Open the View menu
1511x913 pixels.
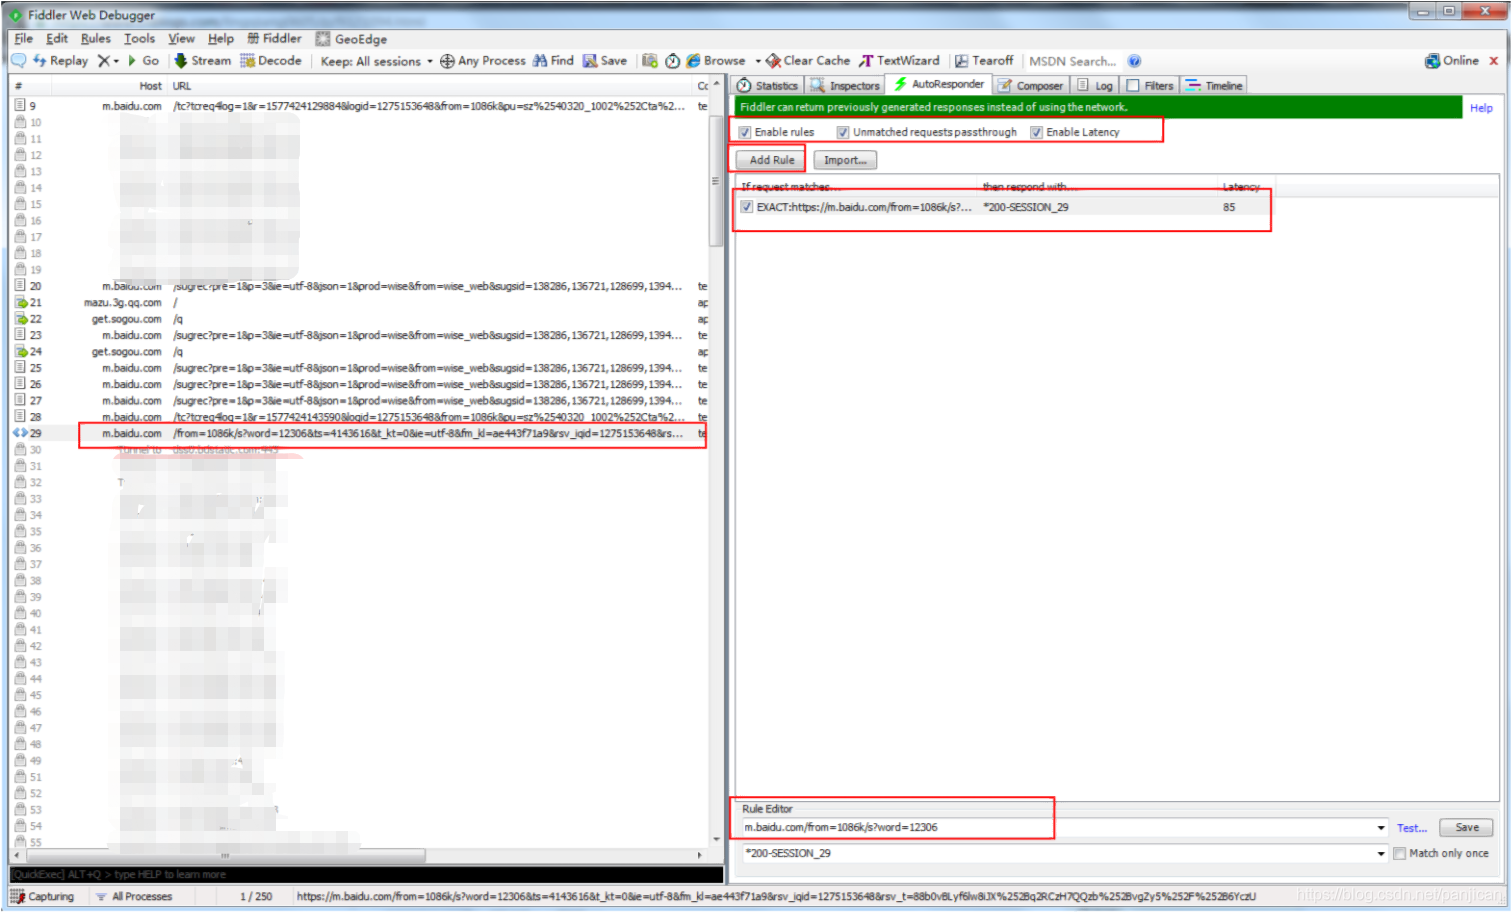click(x=181, y=39)
